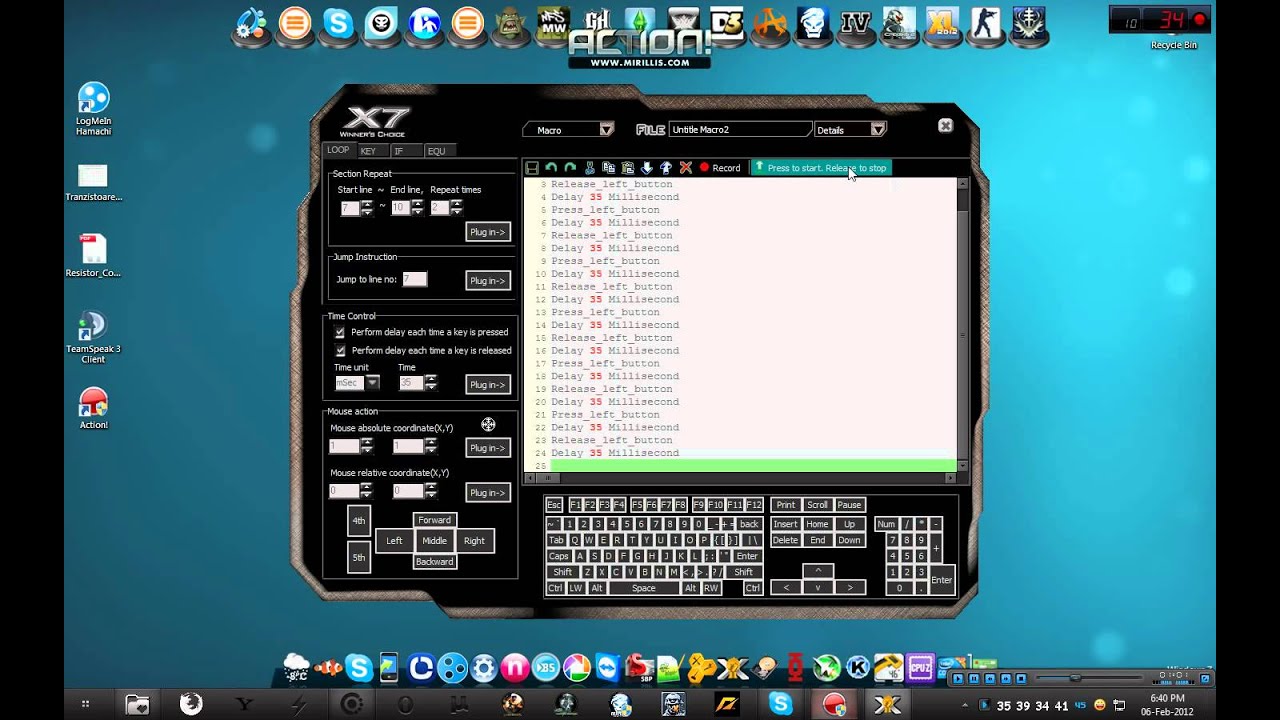Start recording with the Record button
1280x720 pixels.
(x=720, y=168)
